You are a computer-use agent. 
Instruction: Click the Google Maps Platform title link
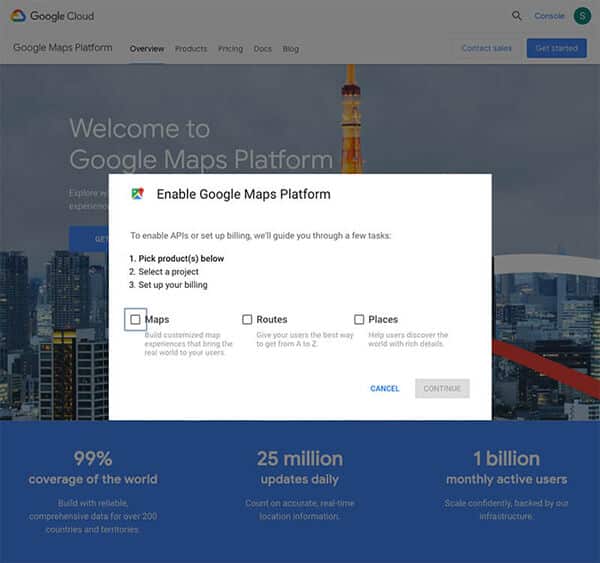[x=62, y=48]
